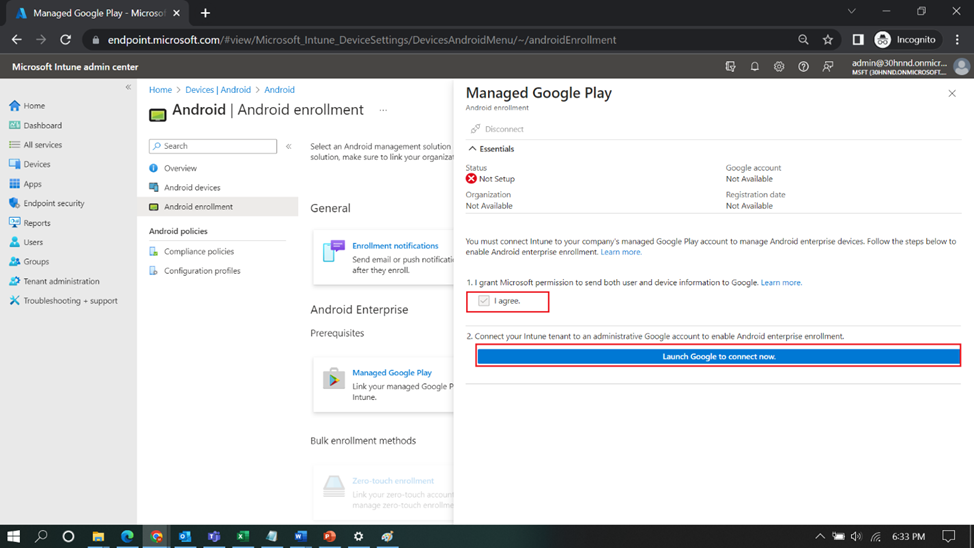Open a new browser tab
Screen dimensions: 974x548
205,13
